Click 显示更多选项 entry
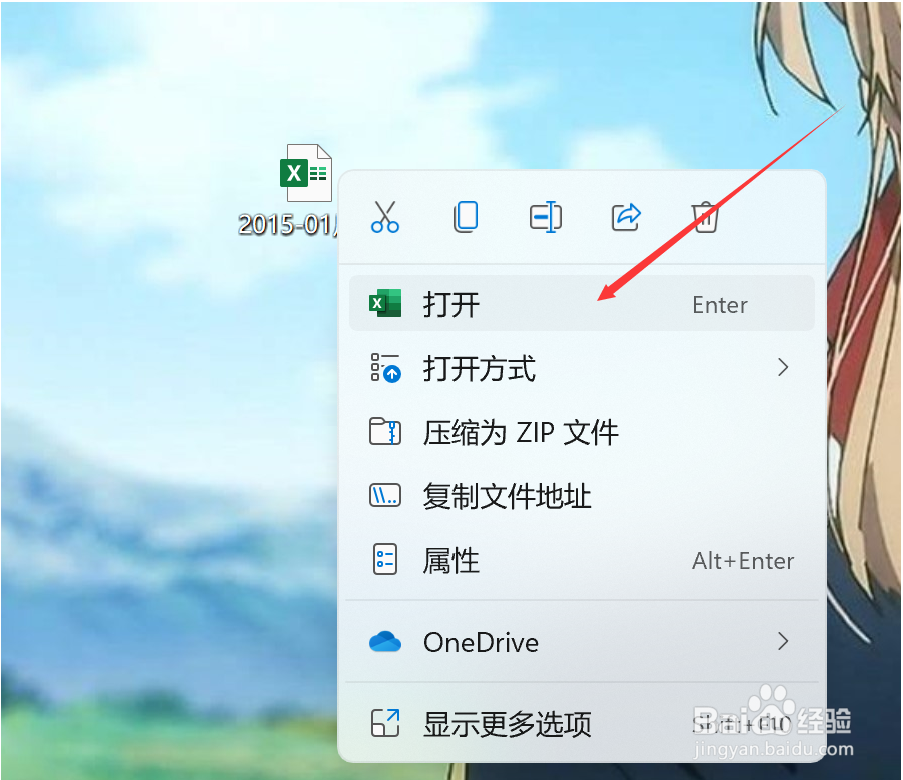The image size is (903, 780). 582,724
